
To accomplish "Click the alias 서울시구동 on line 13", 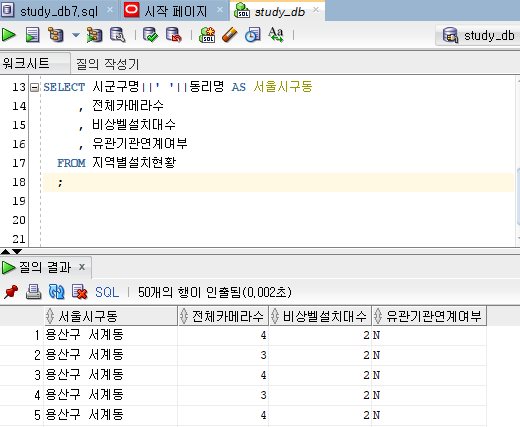I will (283, 87).
